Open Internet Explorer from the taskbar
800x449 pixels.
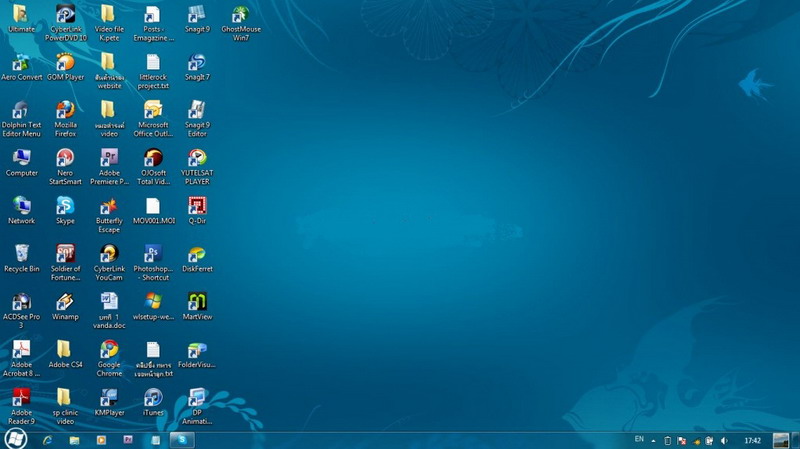pyautogui.click(x=47, y=440)
